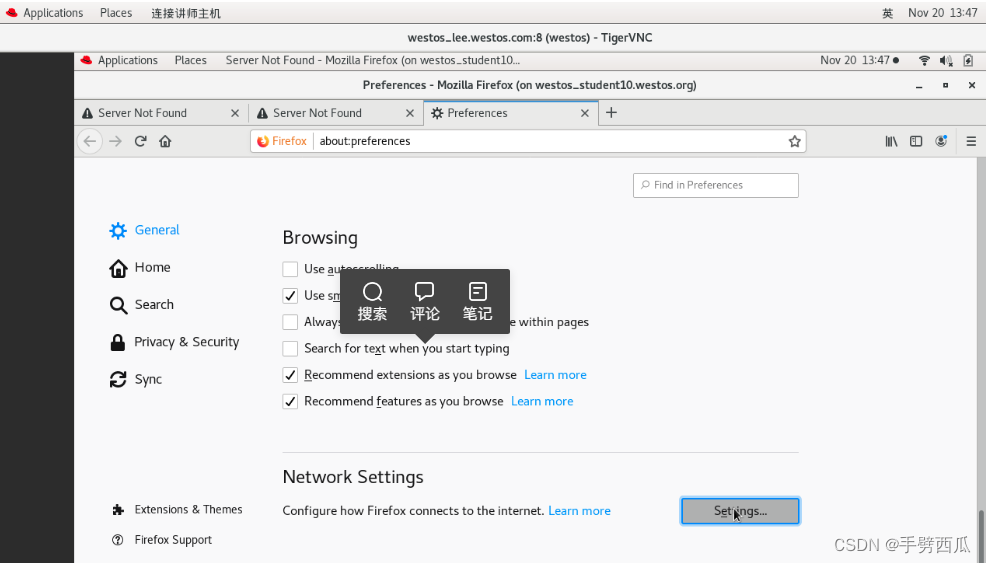Toggle the Always checkbox for cursor keys
This screenshot has width=986, height=563.
click(290, 322)
